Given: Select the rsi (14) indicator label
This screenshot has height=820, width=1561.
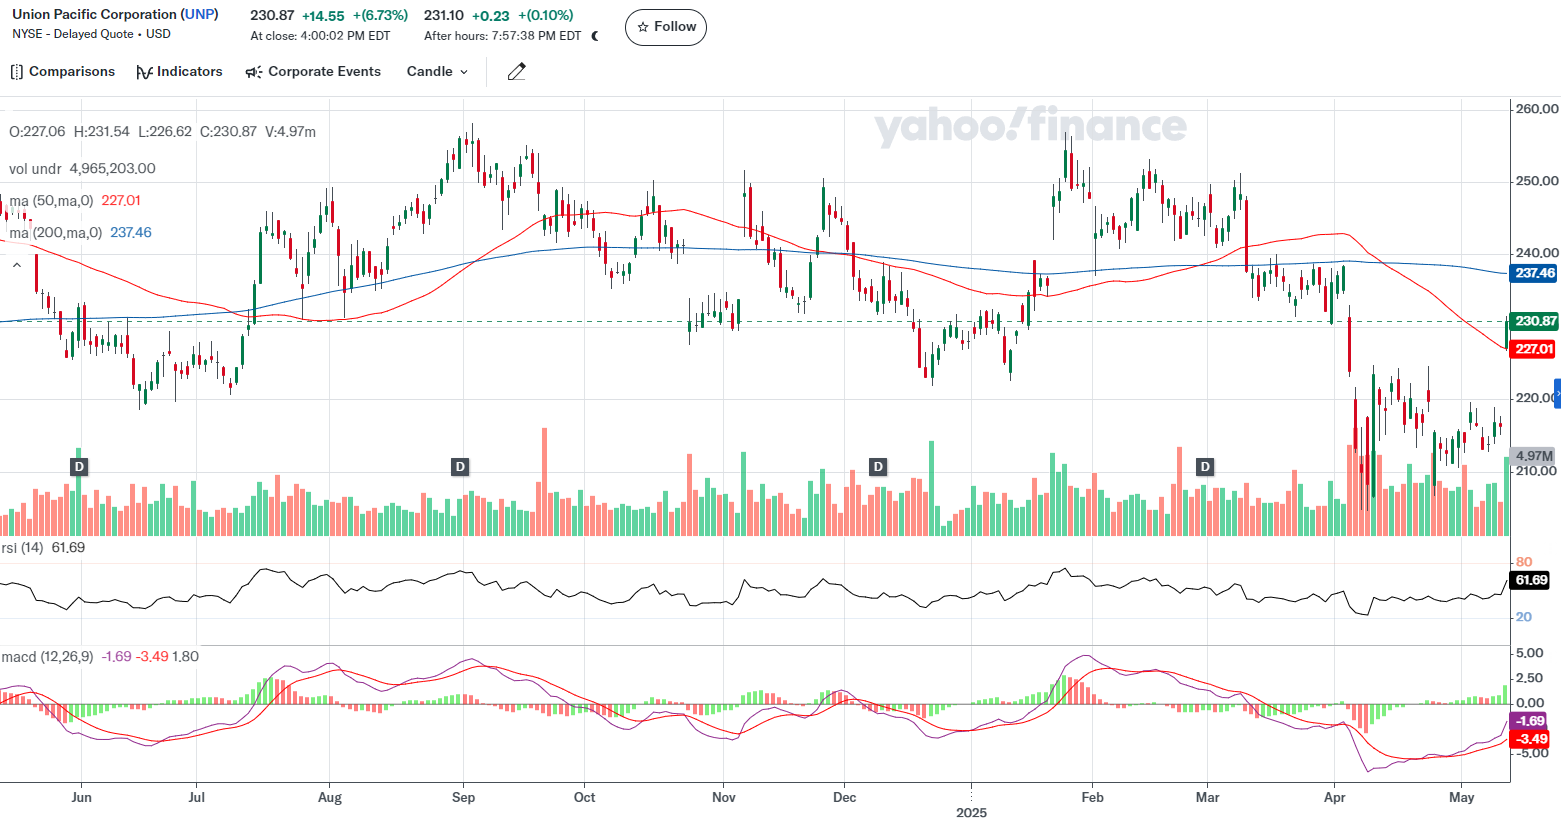Looking at the screenshot, I should (x=22, y=548).
